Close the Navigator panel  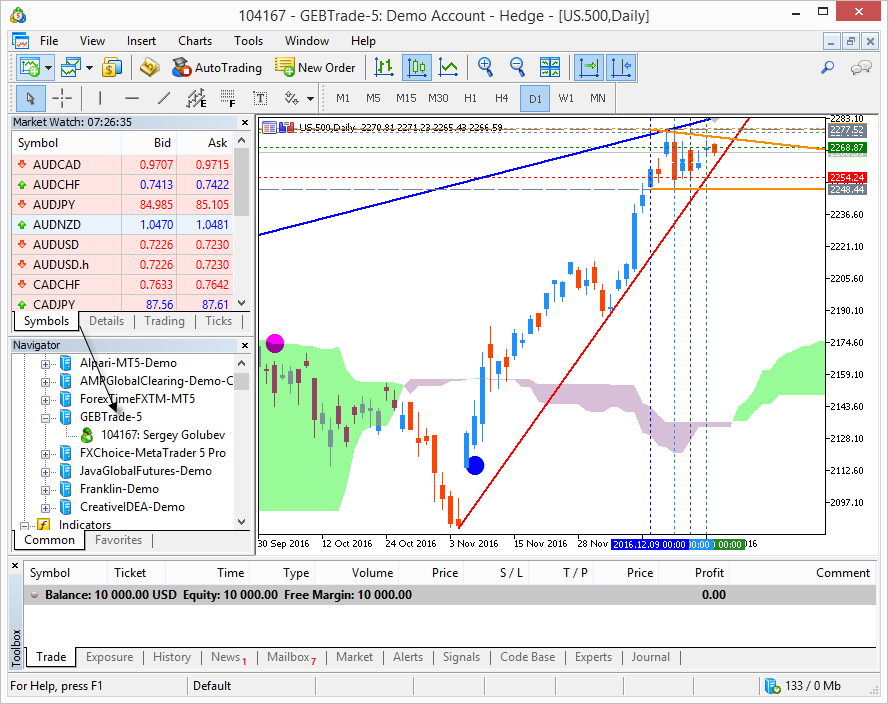pos(245,345)
